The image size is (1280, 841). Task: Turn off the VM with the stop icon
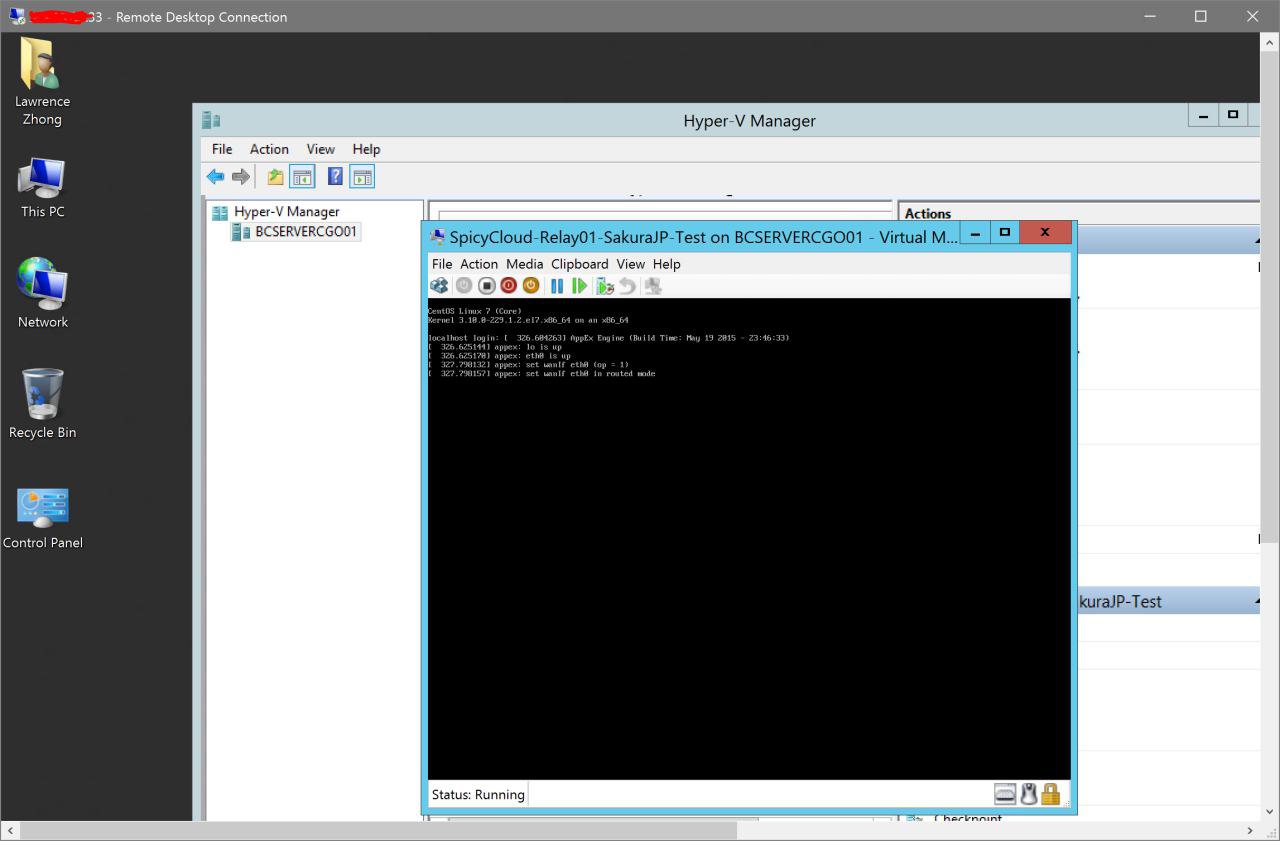pos(486,286)
